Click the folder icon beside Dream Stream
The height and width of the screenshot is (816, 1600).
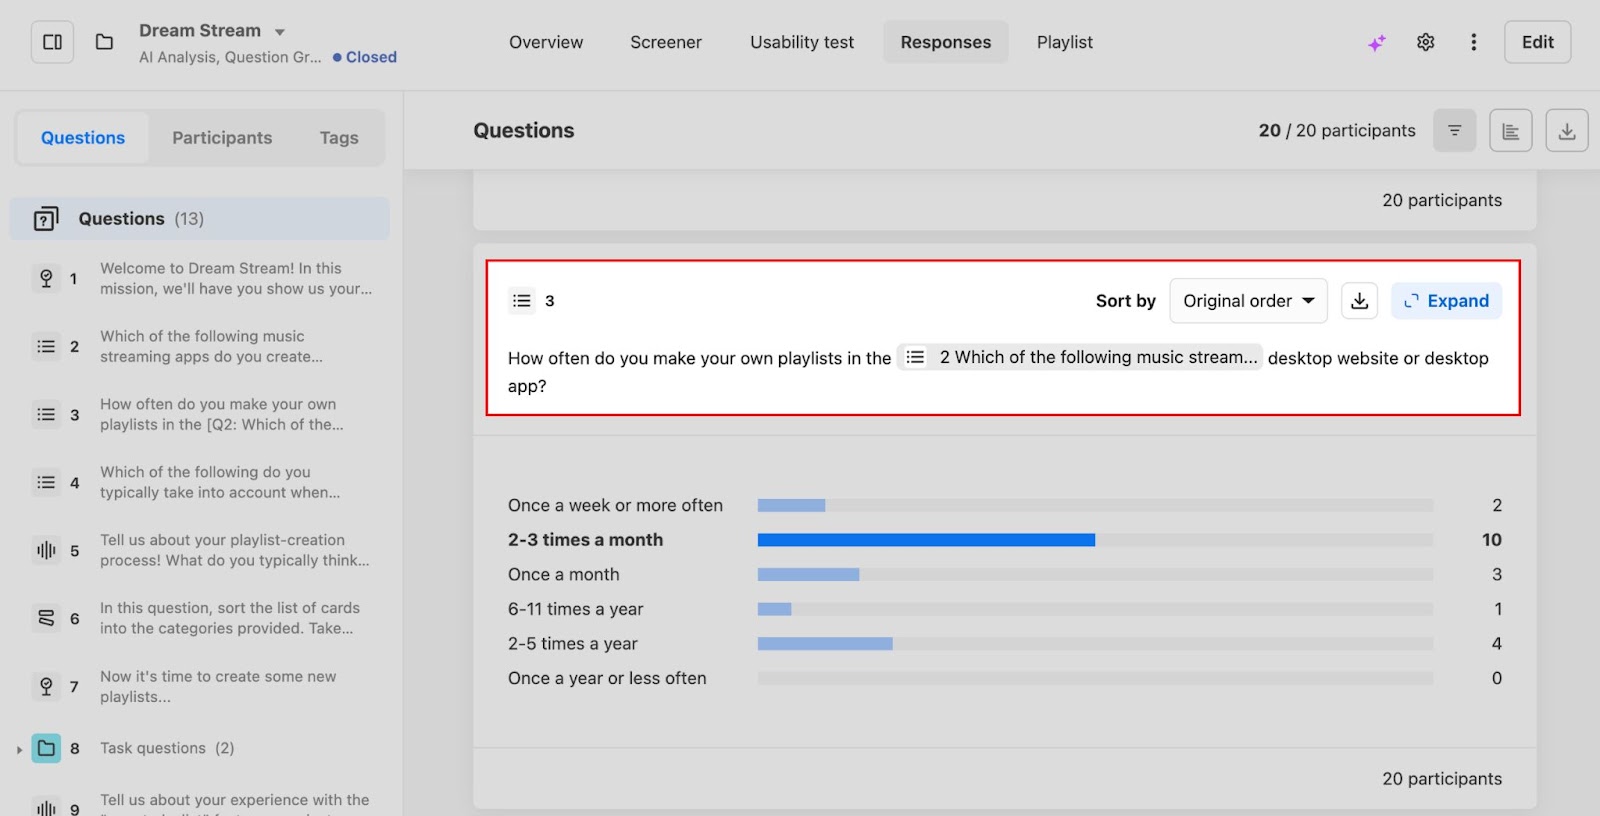coord(104,42)
